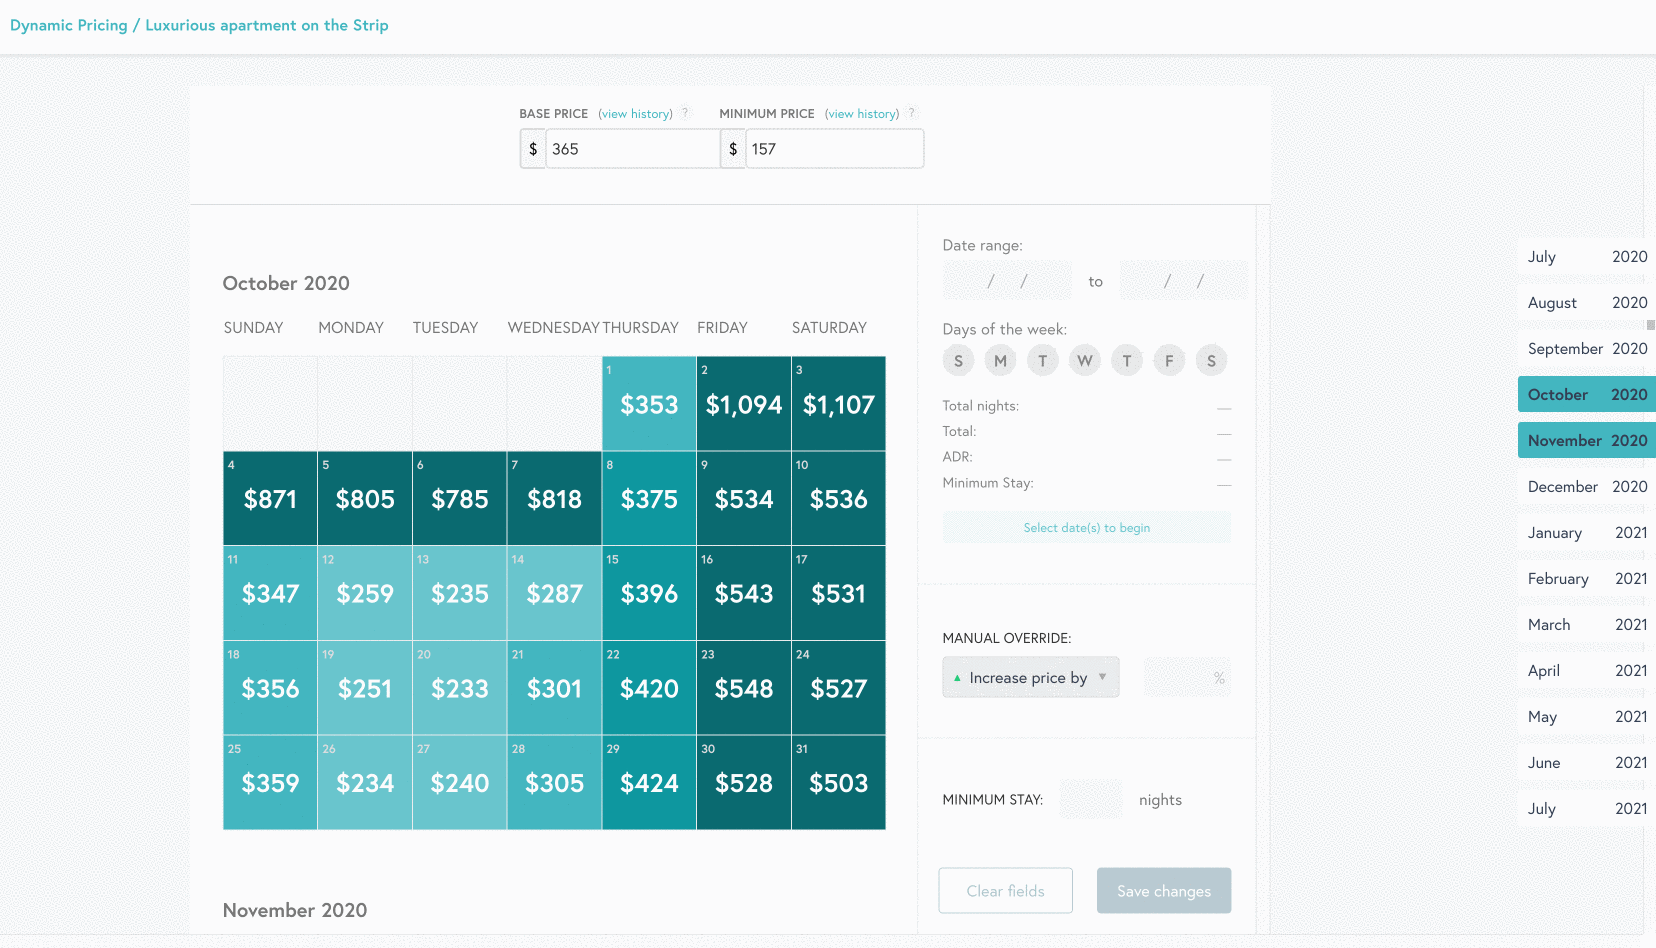Jump to June 2021 in month list
Viewport: 1656px width, 948px height.
tap(1587, 762)
